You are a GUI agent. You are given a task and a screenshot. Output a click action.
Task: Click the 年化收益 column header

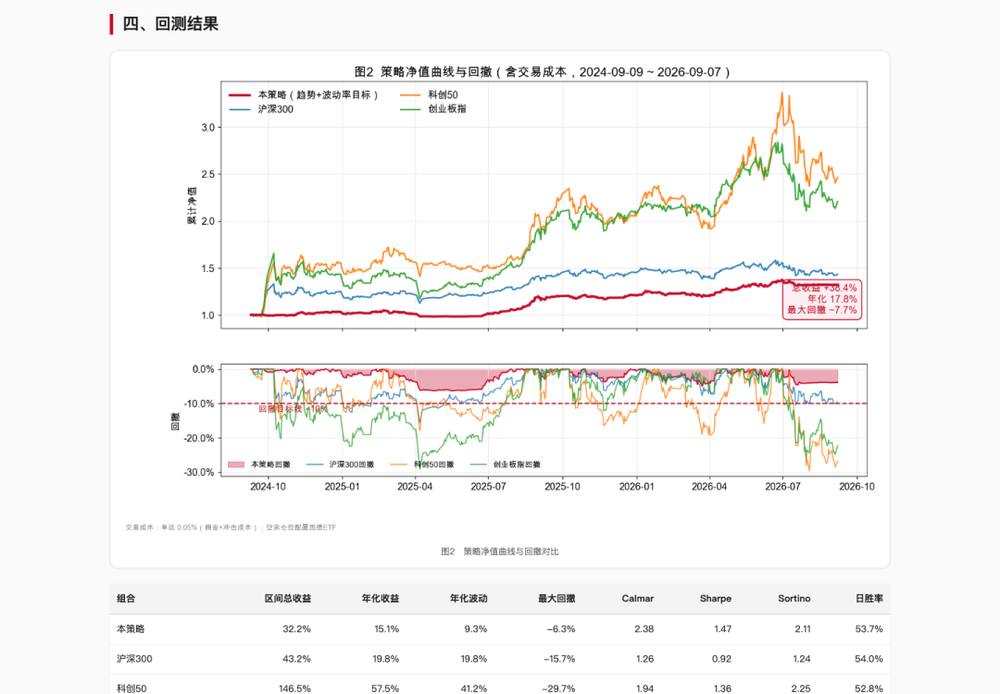point(380,598)
